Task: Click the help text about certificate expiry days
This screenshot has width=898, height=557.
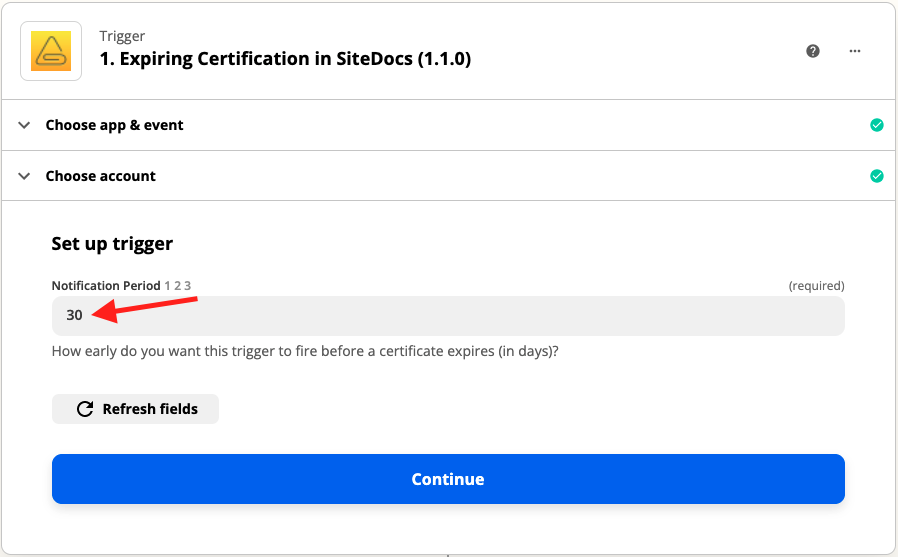Action: [305, 351]
